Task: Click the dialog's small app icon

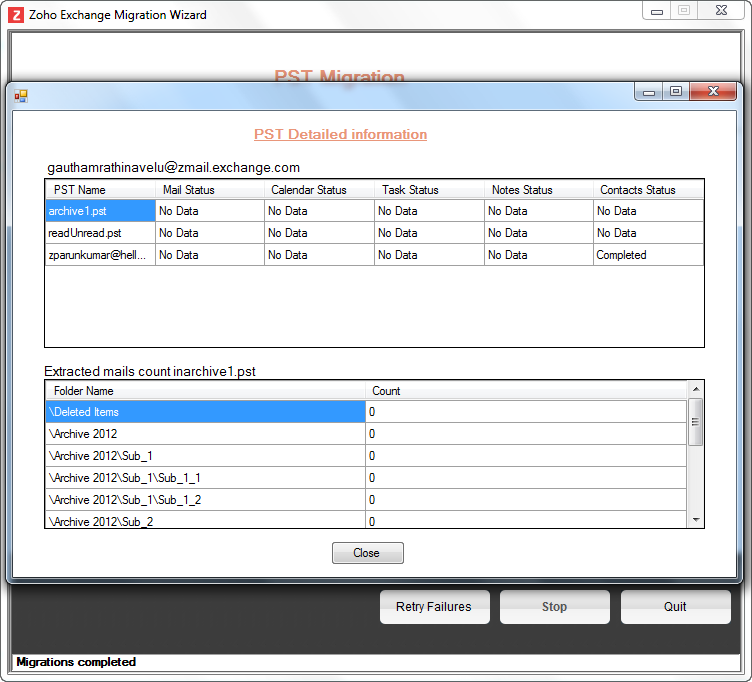Action: [x=20, y=95]
